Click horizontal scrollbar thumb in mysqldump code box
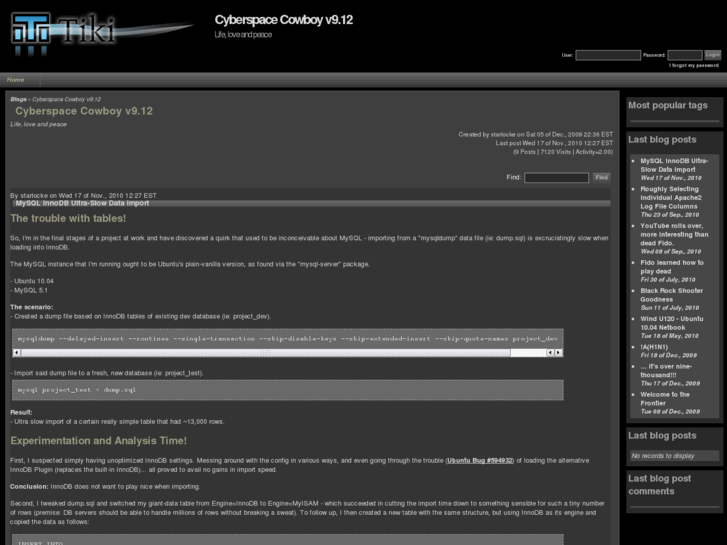 (x=266, y=353)
